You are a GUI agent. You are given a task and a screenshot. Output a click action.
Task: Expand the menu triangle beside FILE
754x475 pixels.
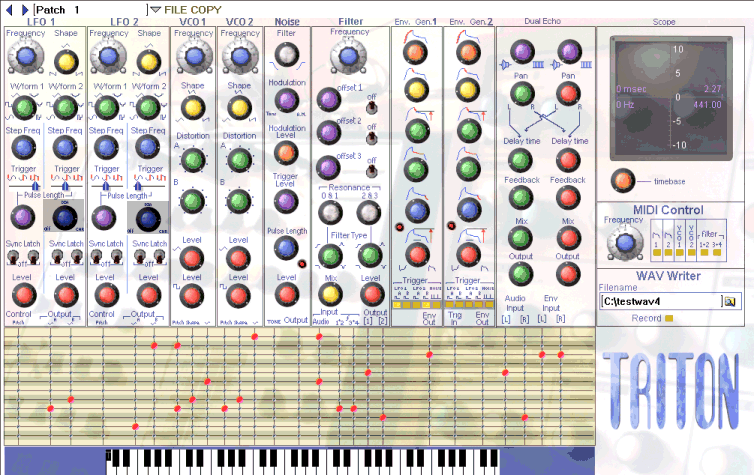pyautogui.click(x=155, y=9)
